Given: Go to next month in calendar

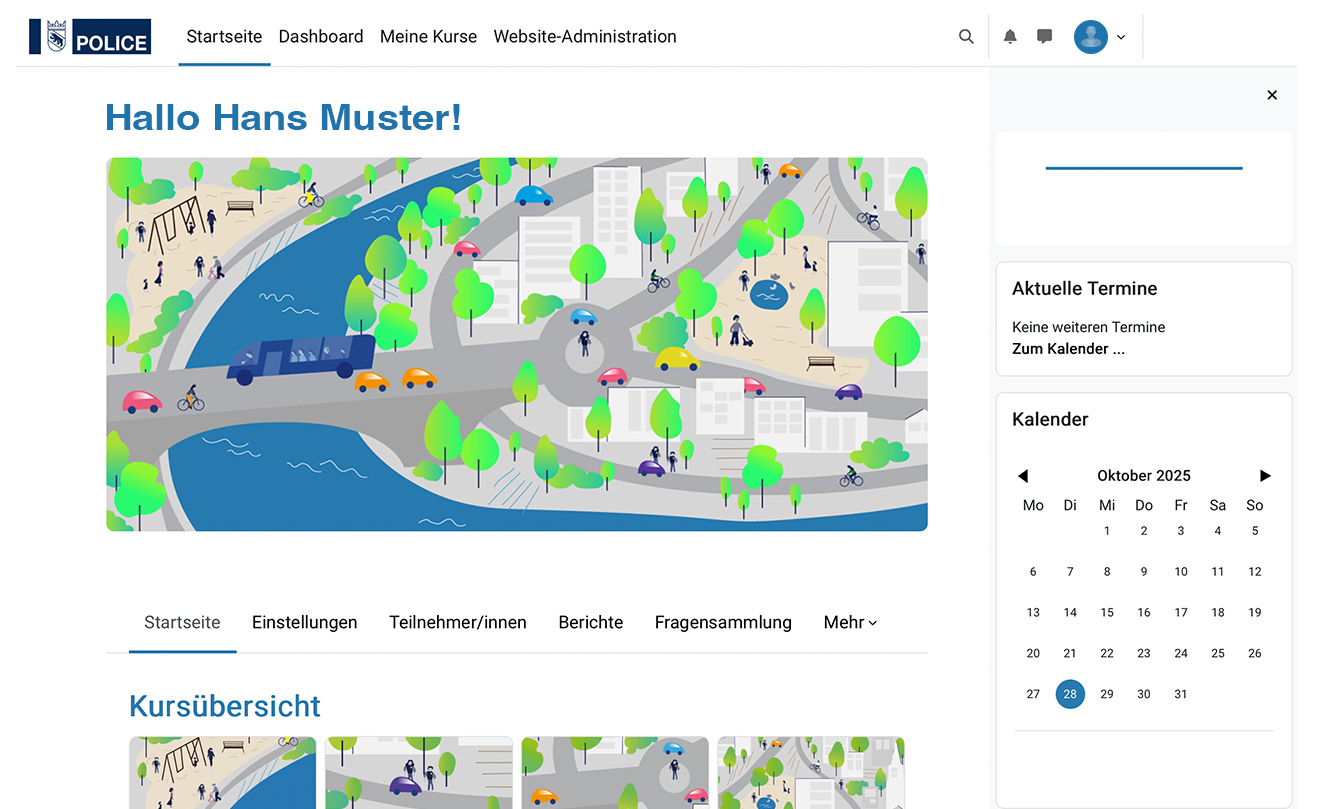Looking at the screenshot, I should click(1265, 476).
